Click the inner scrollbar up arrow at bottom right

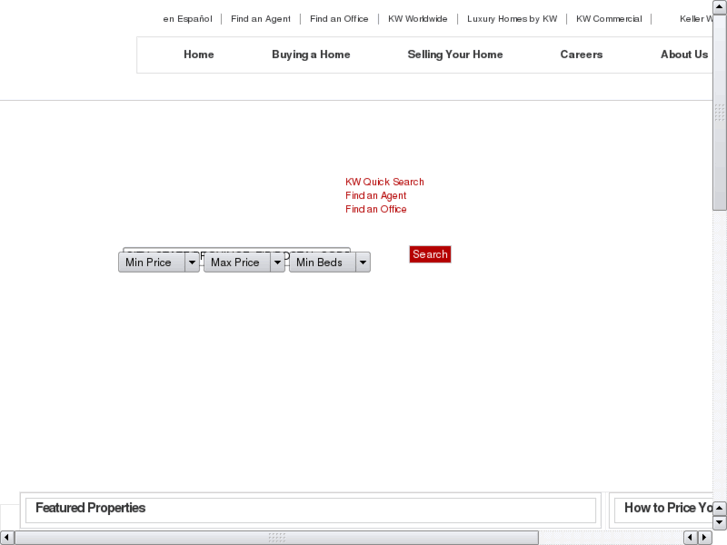(x=719, y=508)
